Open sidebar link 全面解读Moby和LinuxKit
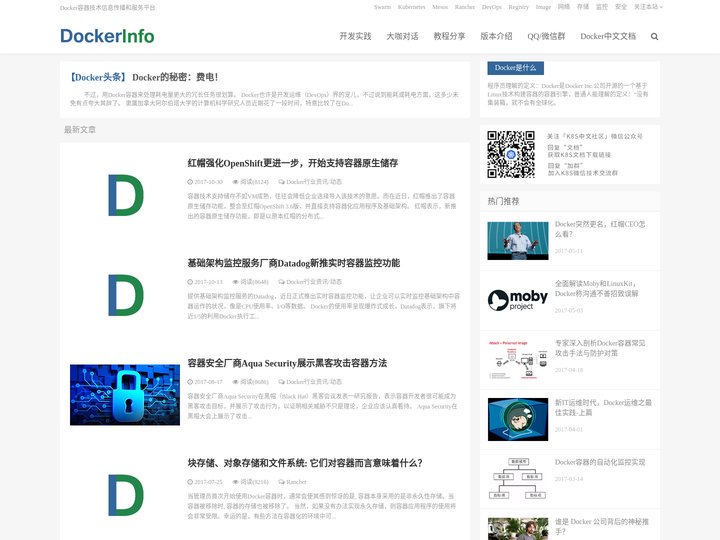The height and width of the screenshot is (540, 720). tap(596, 288)
